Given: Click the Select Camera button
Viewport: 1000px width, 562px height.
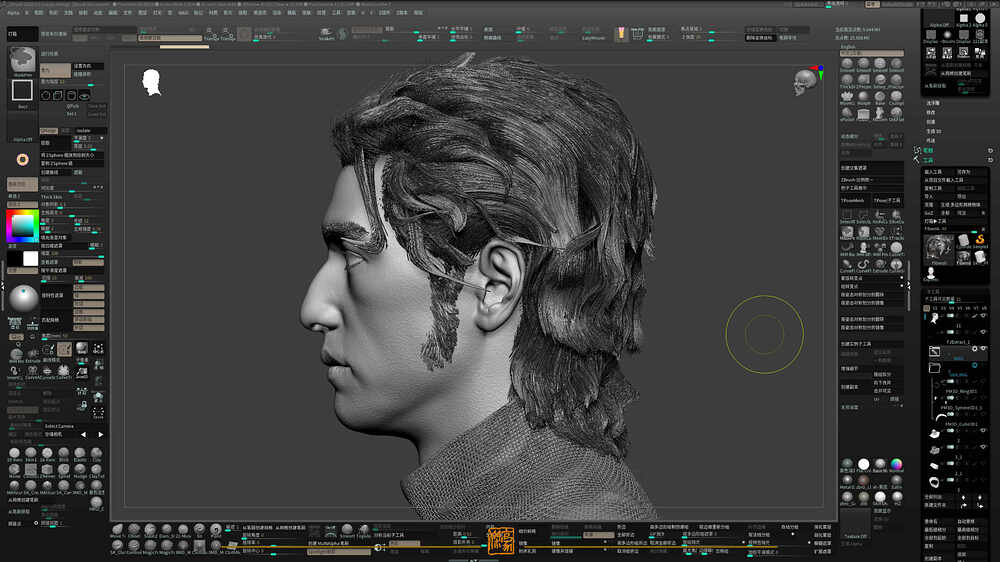Looking at the screenshot, I should (x=59, y=426).
